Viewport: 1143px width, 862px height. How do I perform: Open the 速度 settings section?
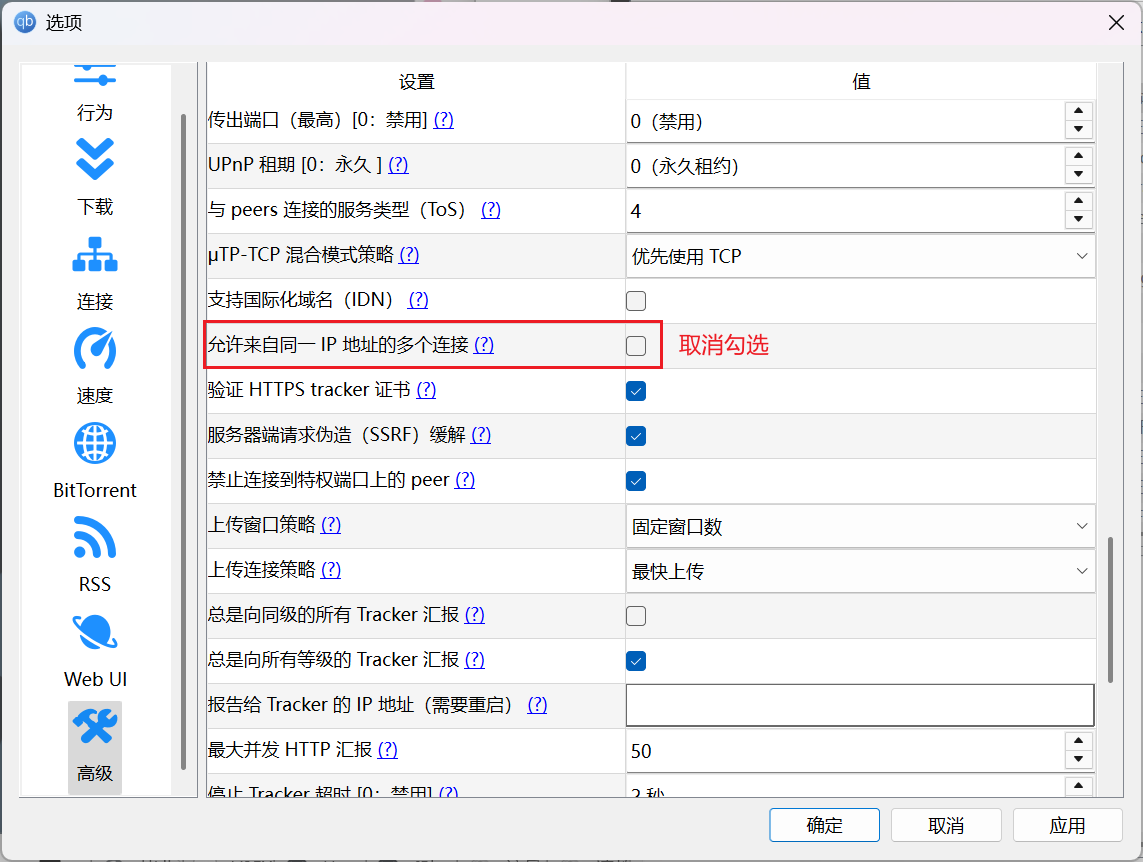point(94,368)
